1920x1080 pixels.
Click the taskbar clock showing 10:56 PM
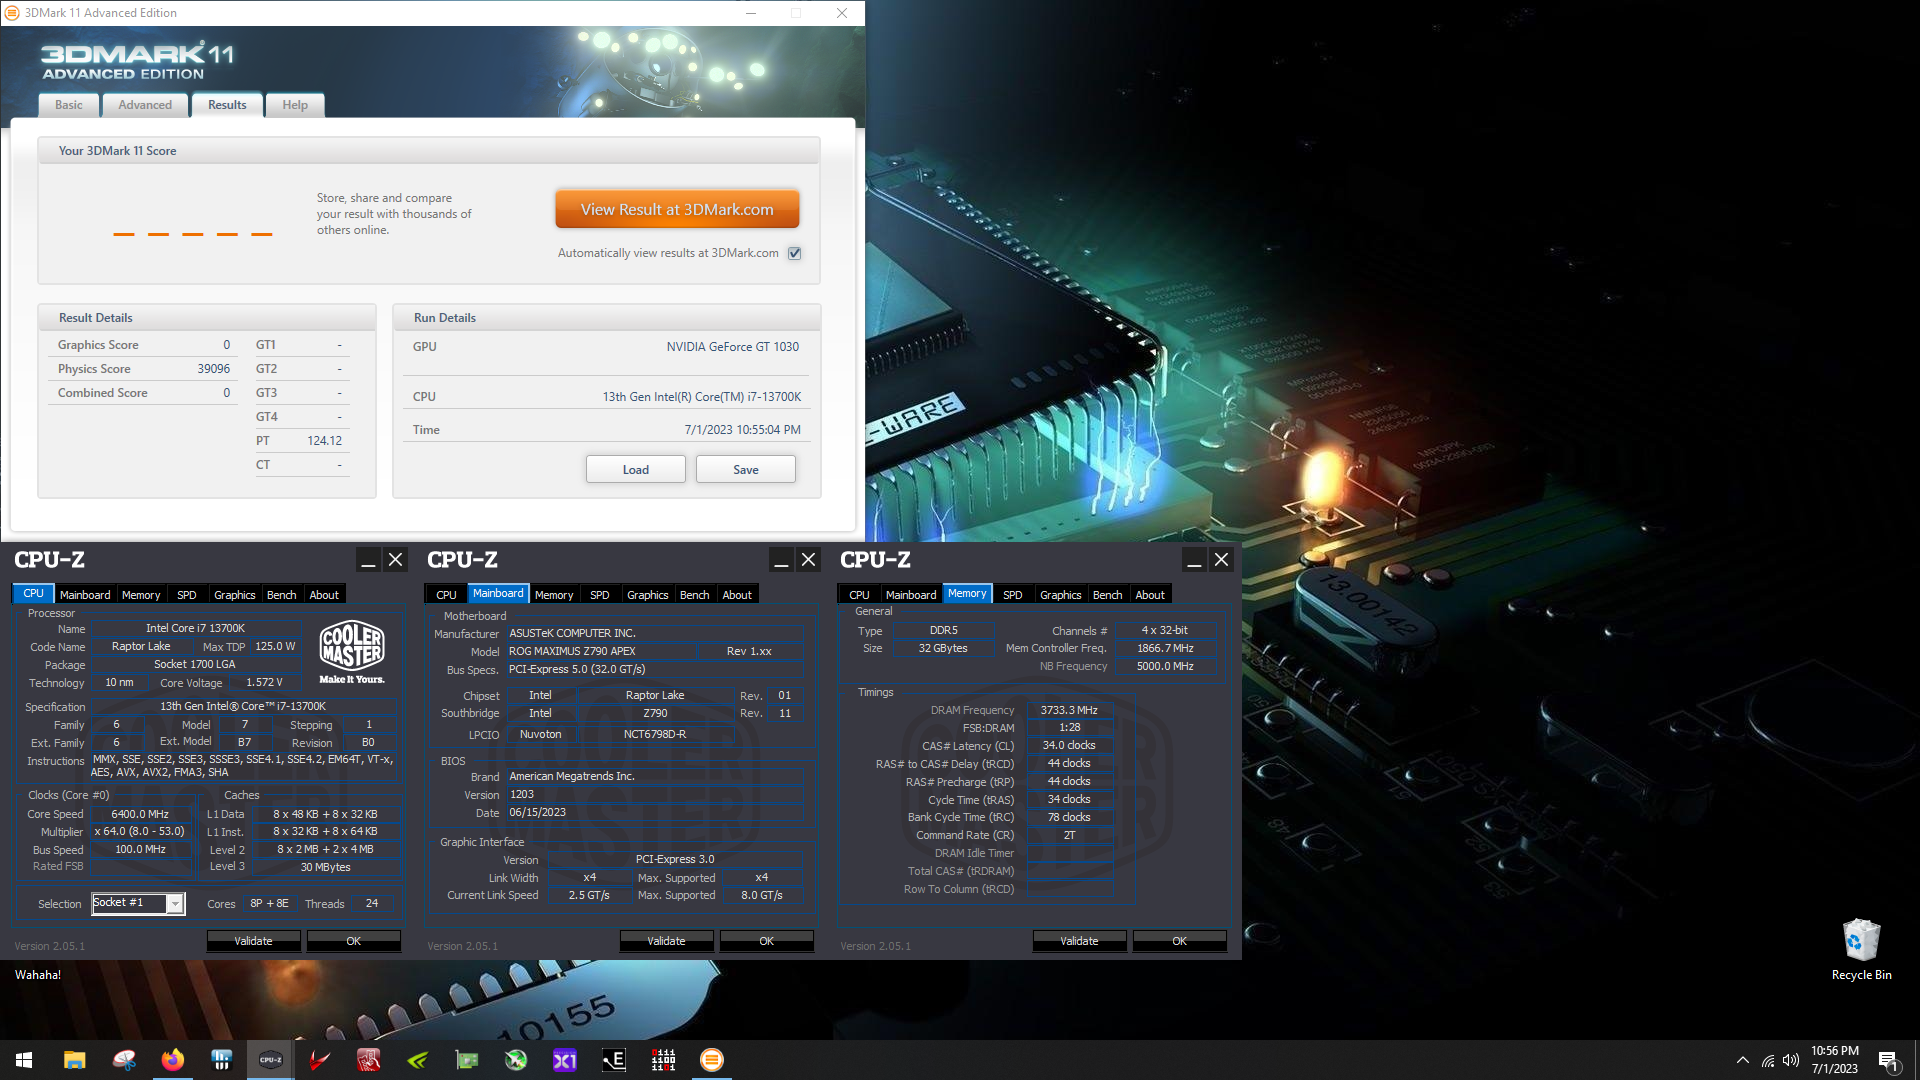click(x=1835, y=1060)
